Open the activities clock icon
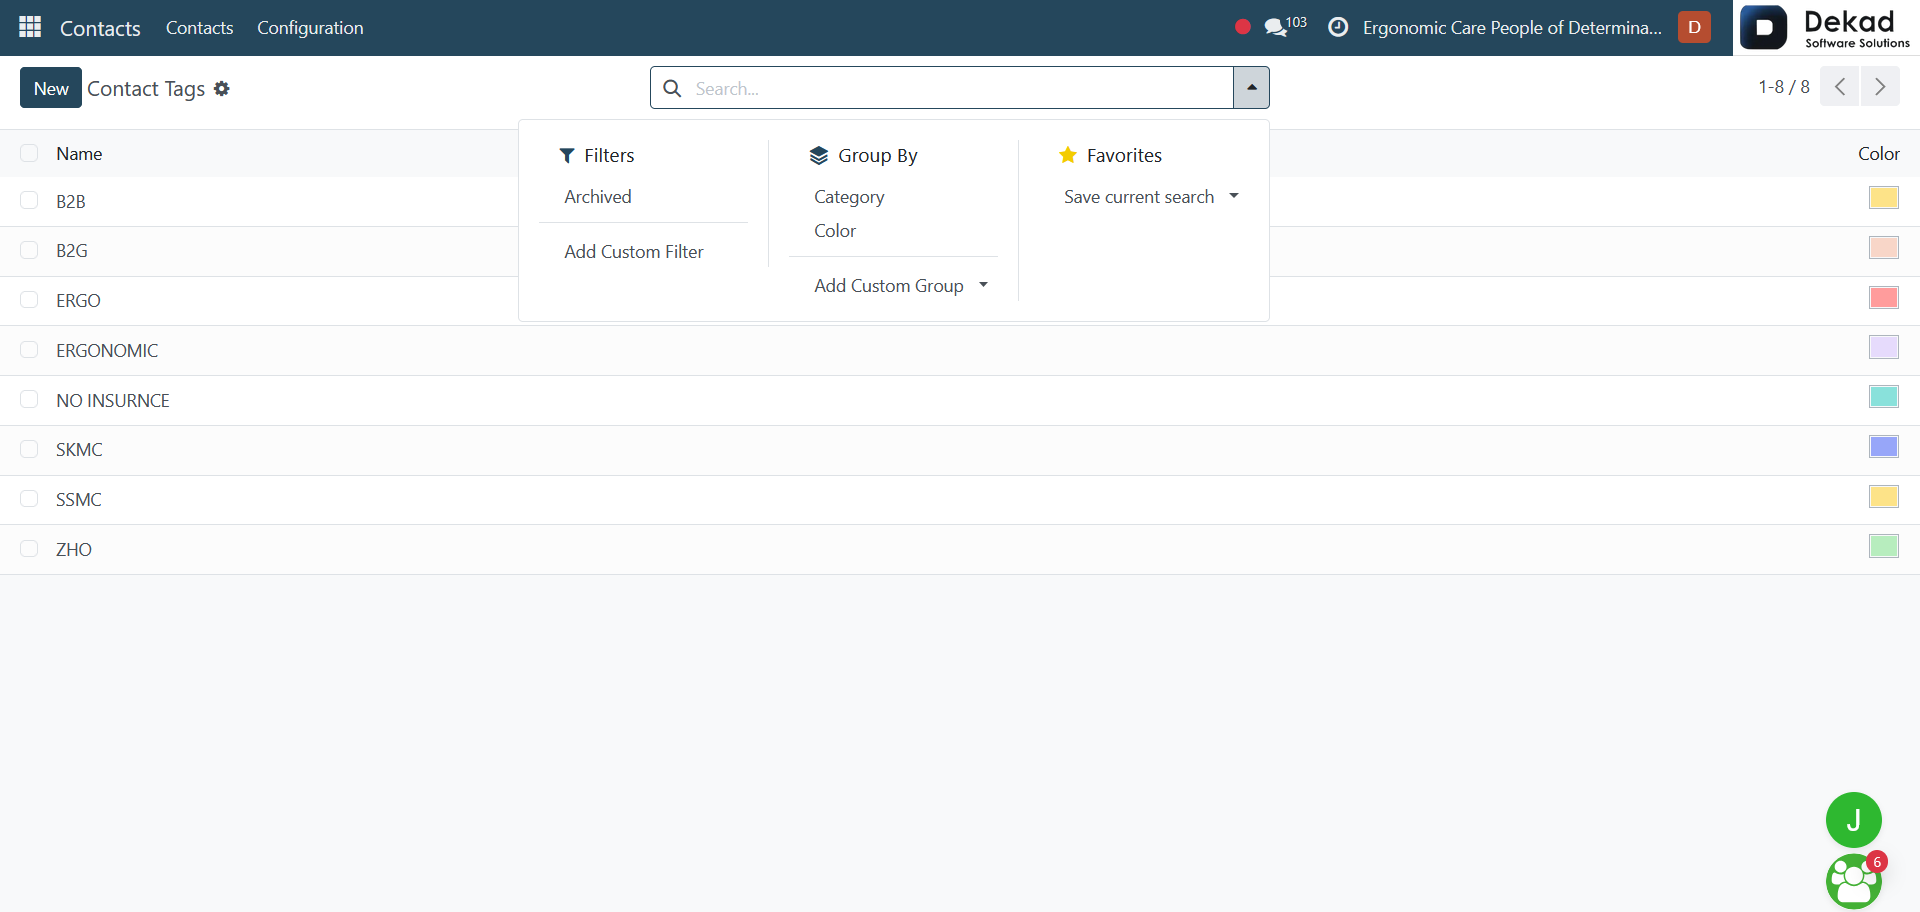Viewport: 1920px width, 912px height. [x=1338, y=27]
